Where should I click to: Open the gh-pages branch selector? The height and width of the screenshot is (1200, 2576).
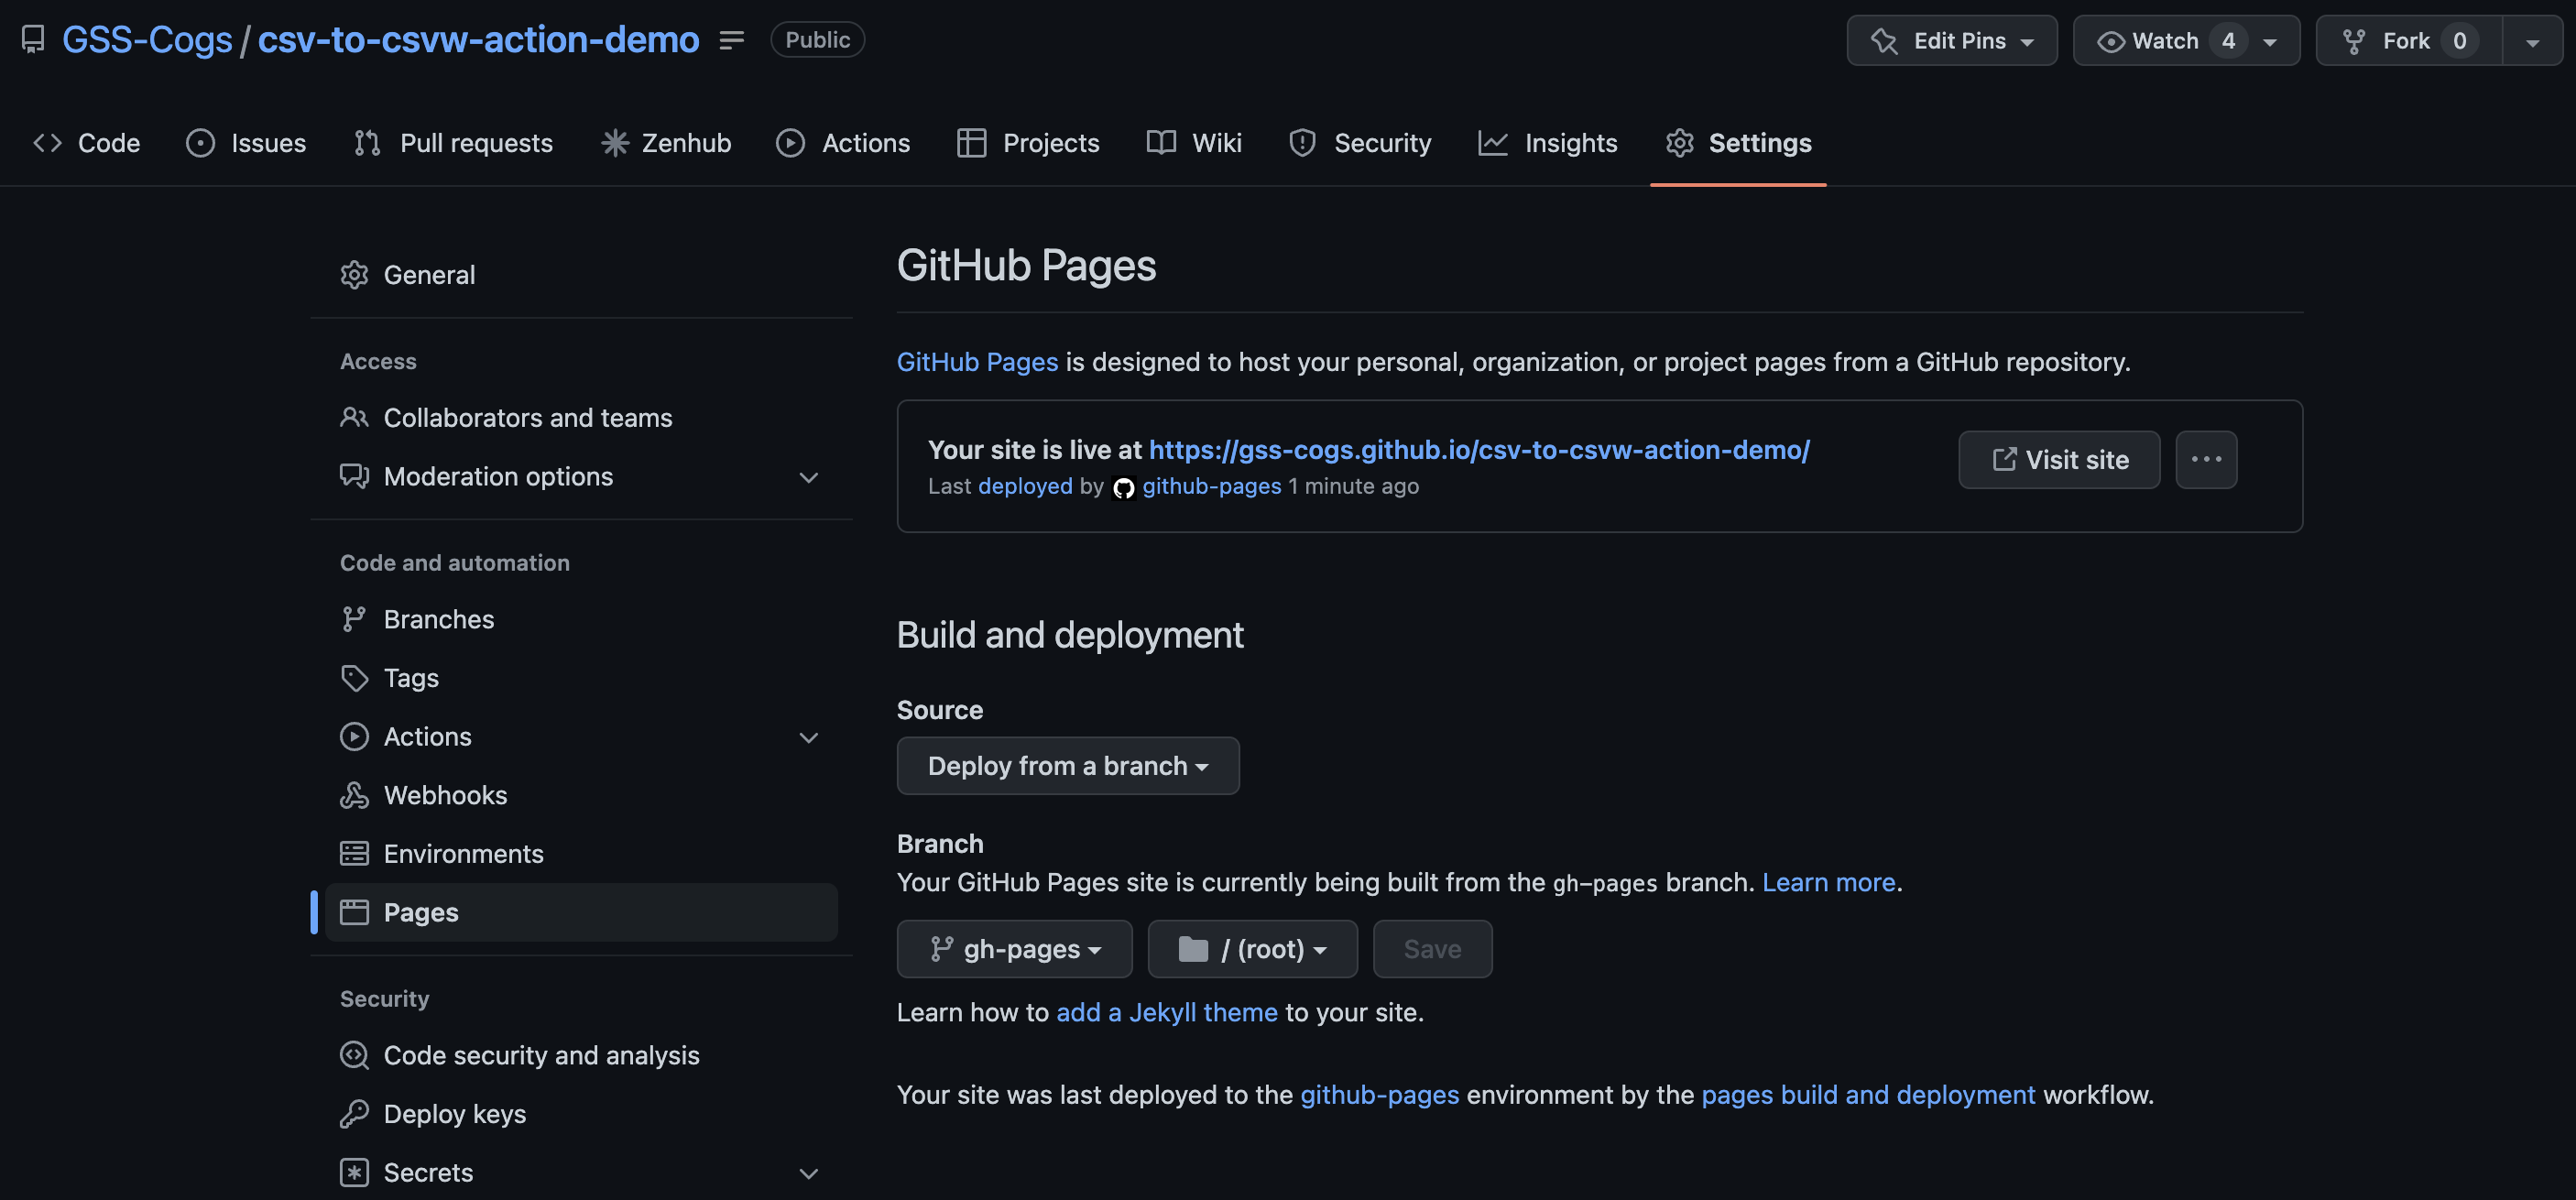[x=1014, y=949]
